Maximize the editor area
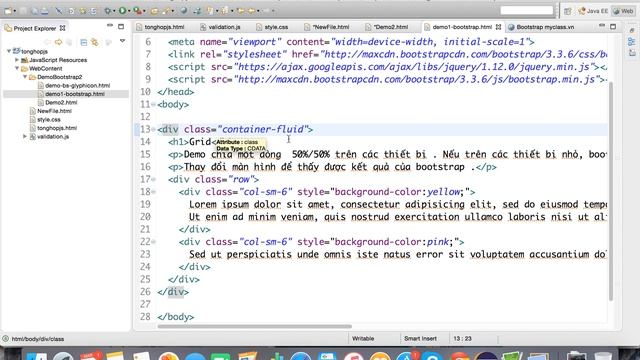Image resolution: width=640 pixels, height=360 pixels. [613, 27]
